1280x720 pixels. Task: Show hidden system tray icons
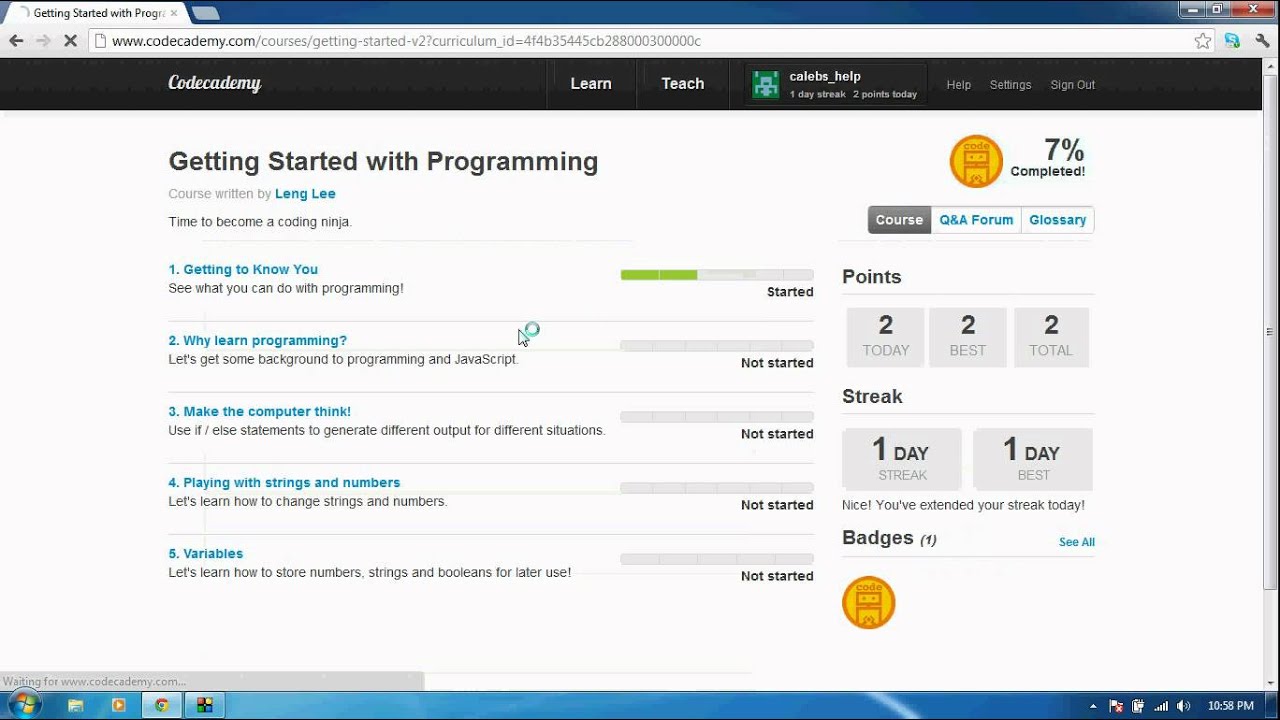pyautogui.click(x=1093, y=706)
